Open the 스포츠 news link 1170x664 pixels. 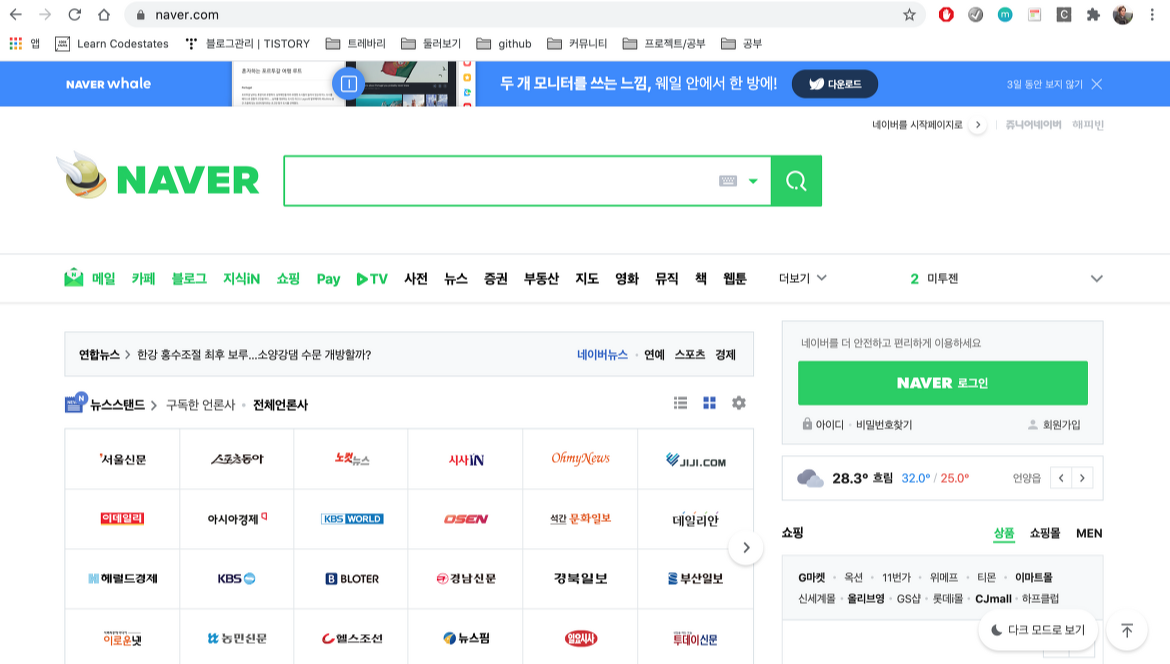(x=689, y=354)
